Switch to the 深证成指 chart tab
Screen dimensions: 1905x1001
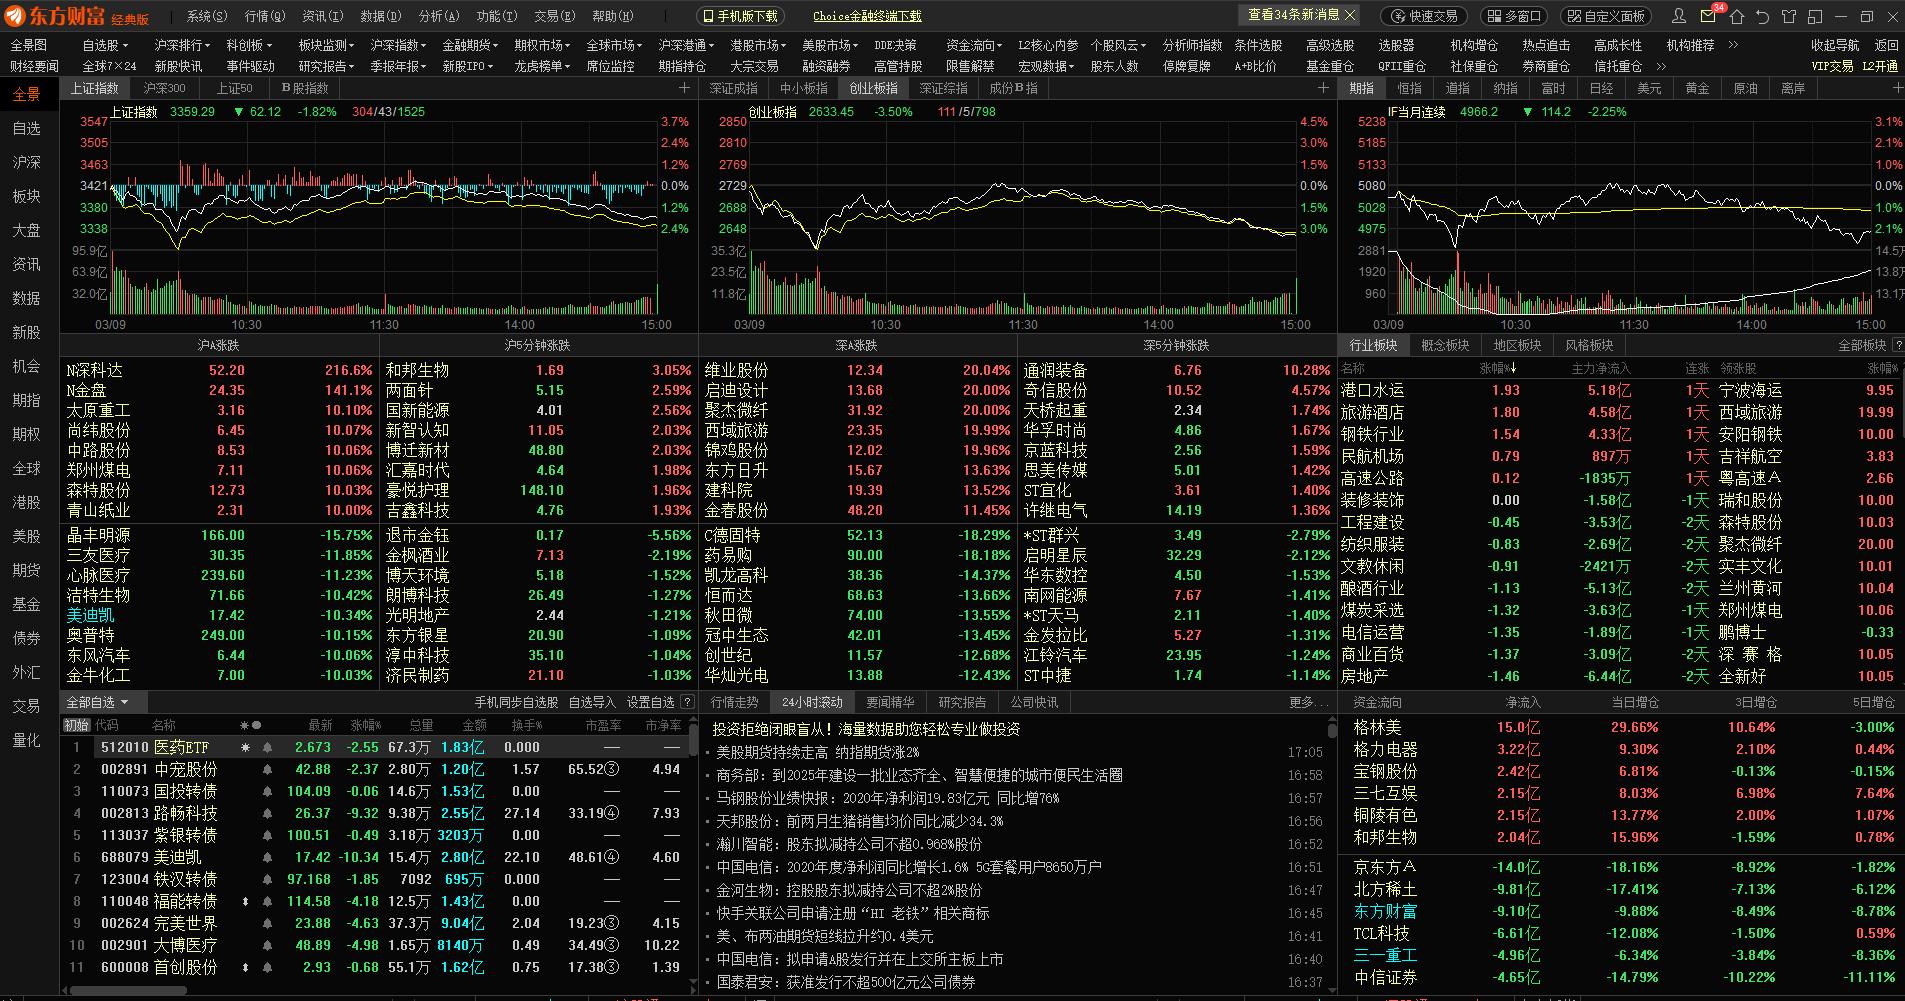pos(734,88)
